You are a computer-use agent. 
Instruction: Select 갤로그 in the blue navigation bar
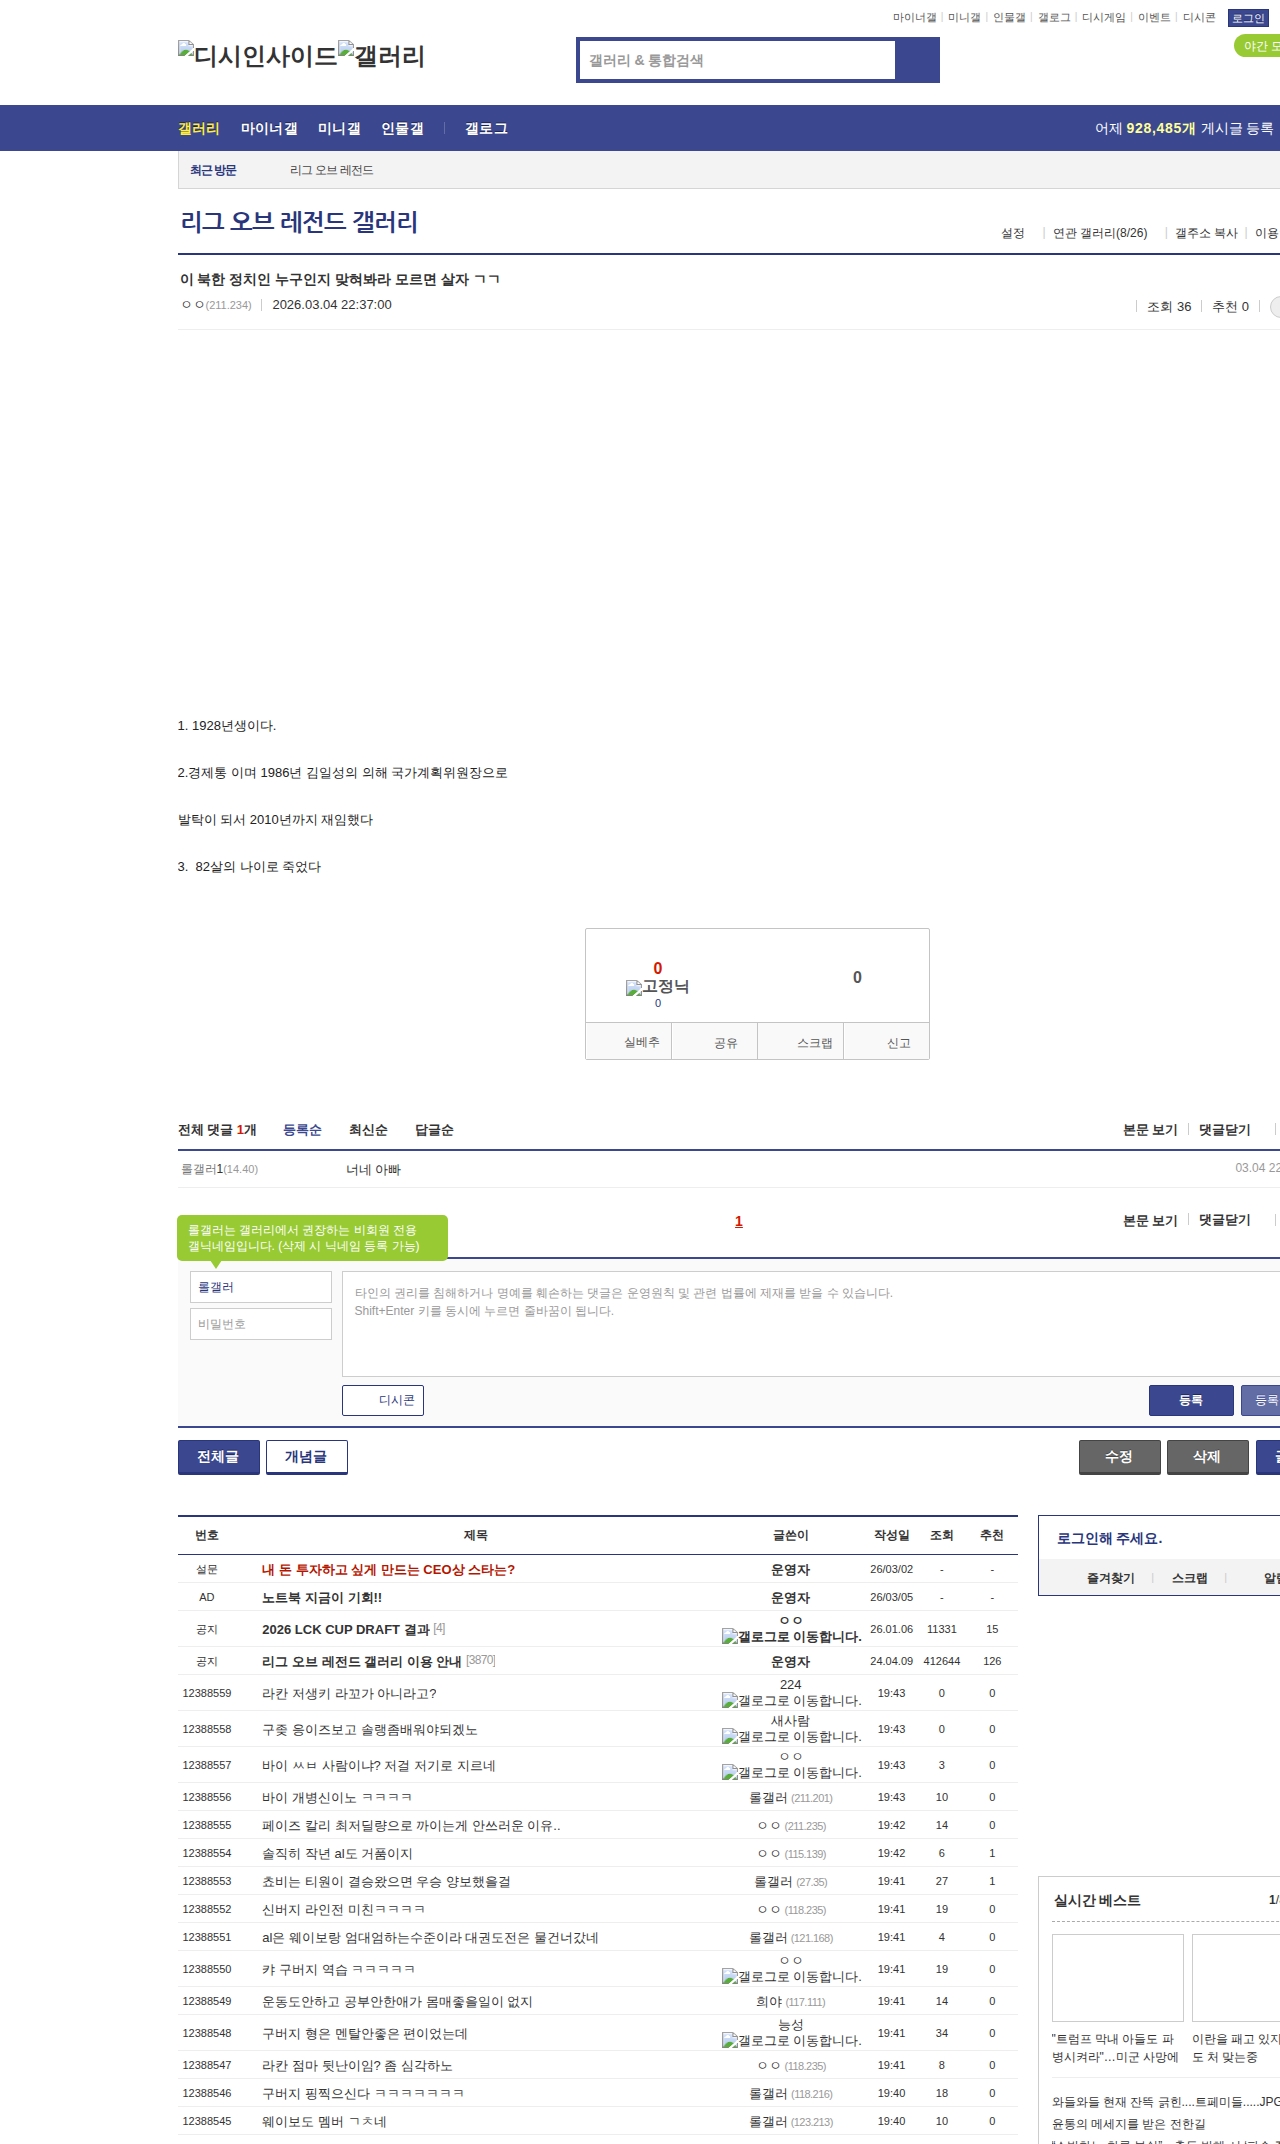[x=486, y=129]
